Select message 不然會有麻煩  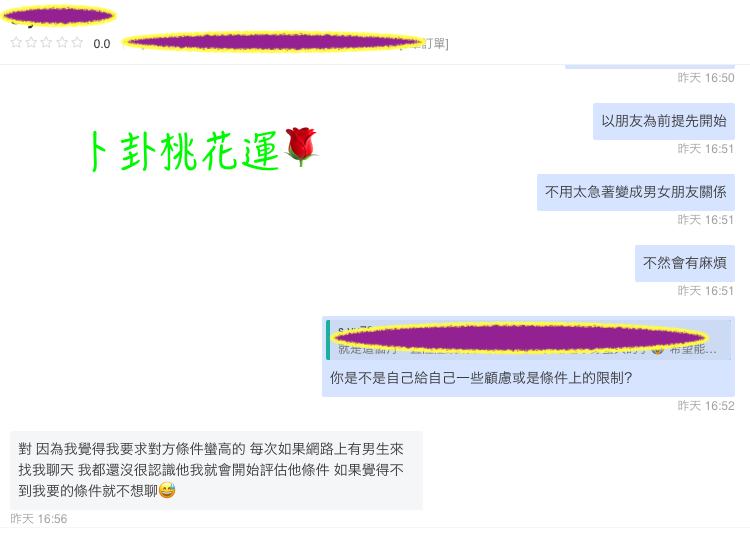click(x=685, y=263)
